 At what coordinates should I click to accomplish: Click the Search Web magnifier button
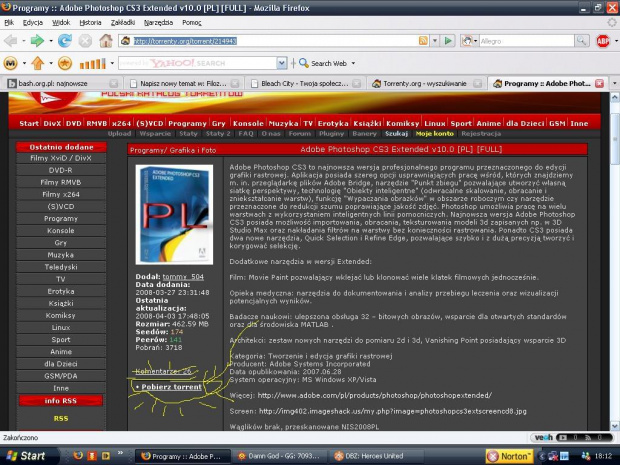tap(304, 63)
